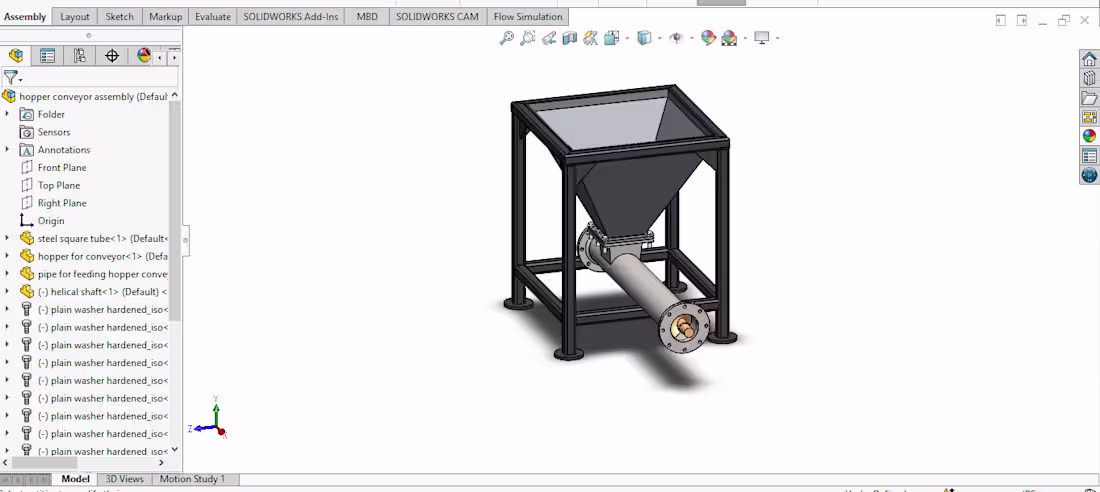Open the Hide/Show Items dropdown arrow
1100x492 pixels.
tap(692, 39)
